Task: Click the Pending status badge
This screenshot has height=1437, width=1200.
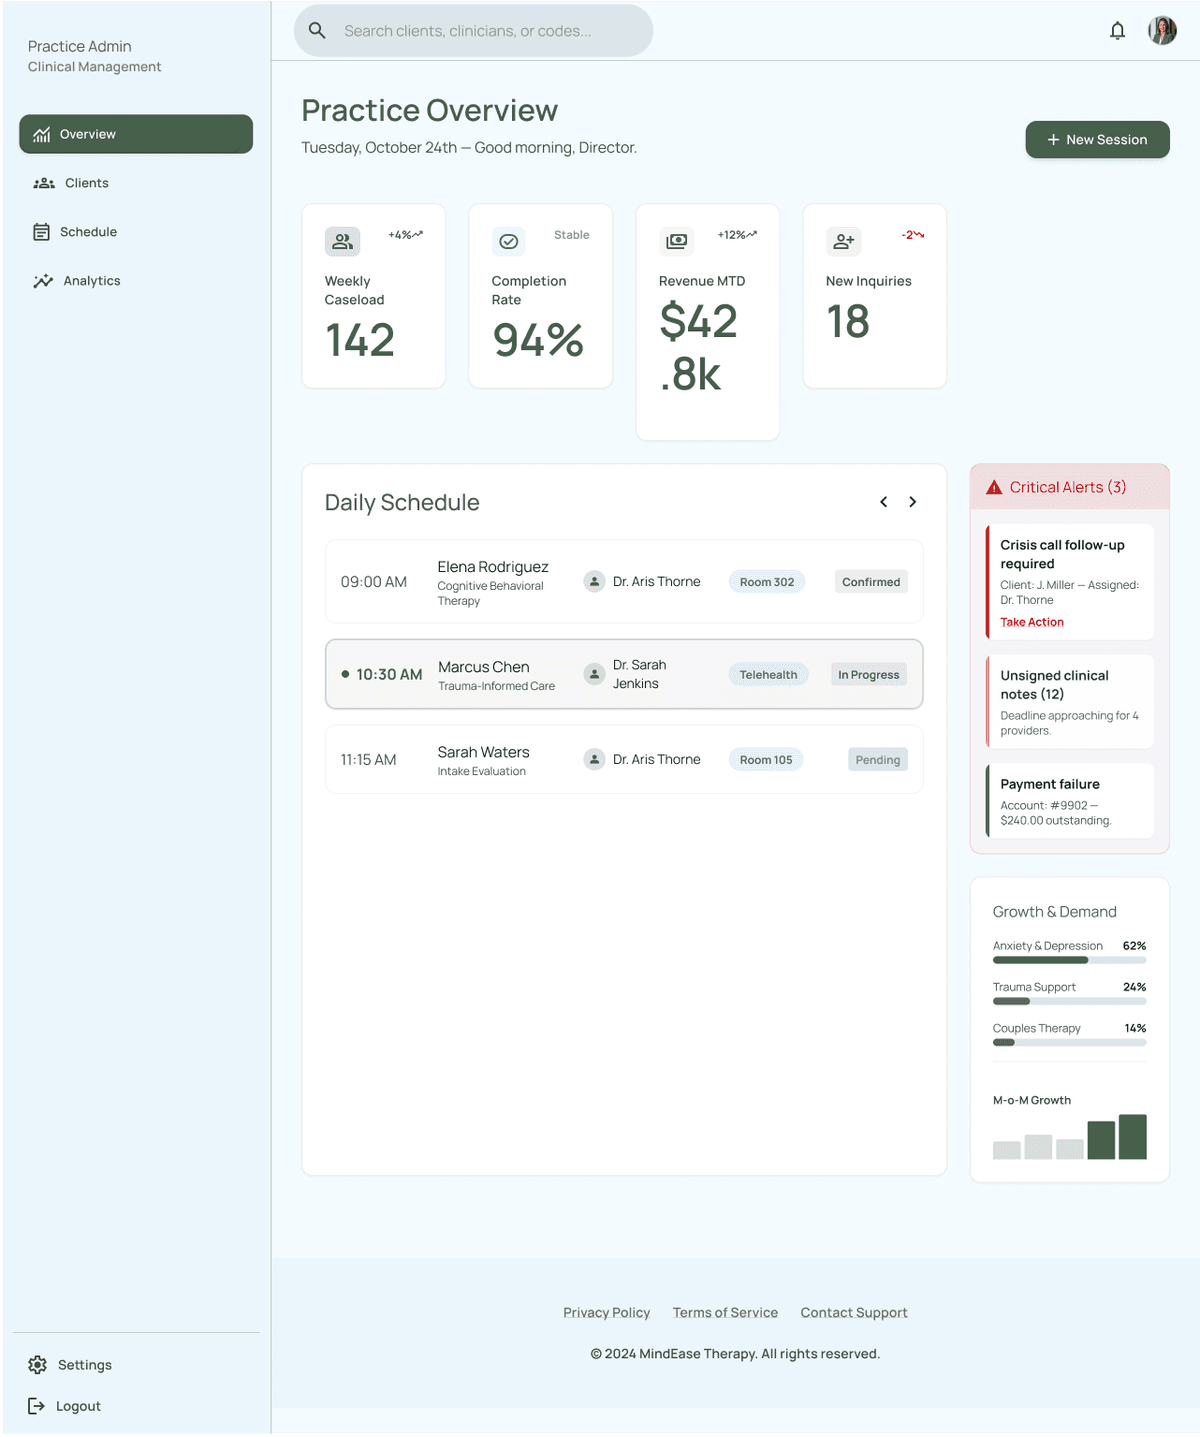Action: [x=878, y=760]
